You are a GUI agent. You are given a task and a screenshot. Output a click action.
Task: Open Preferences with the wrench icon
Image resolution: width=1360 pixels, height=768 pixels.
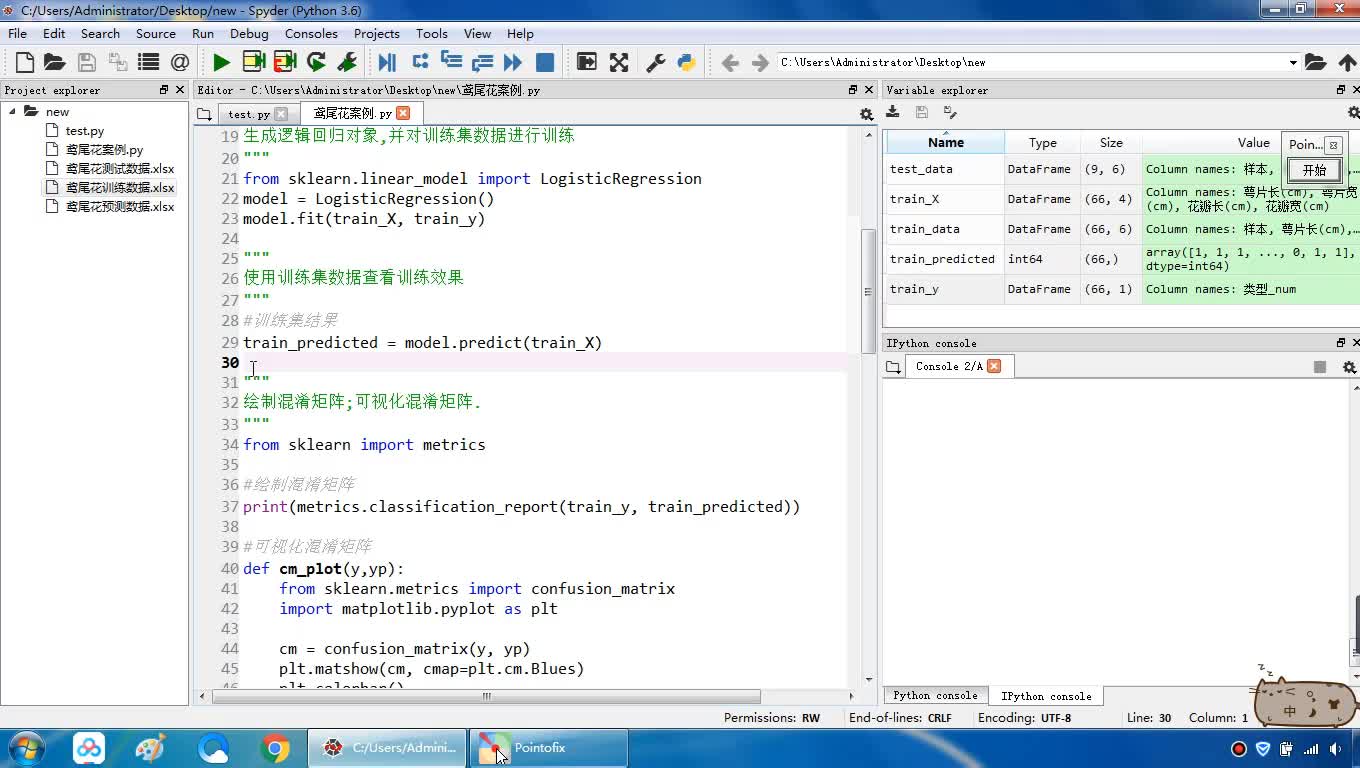point(656,63)
